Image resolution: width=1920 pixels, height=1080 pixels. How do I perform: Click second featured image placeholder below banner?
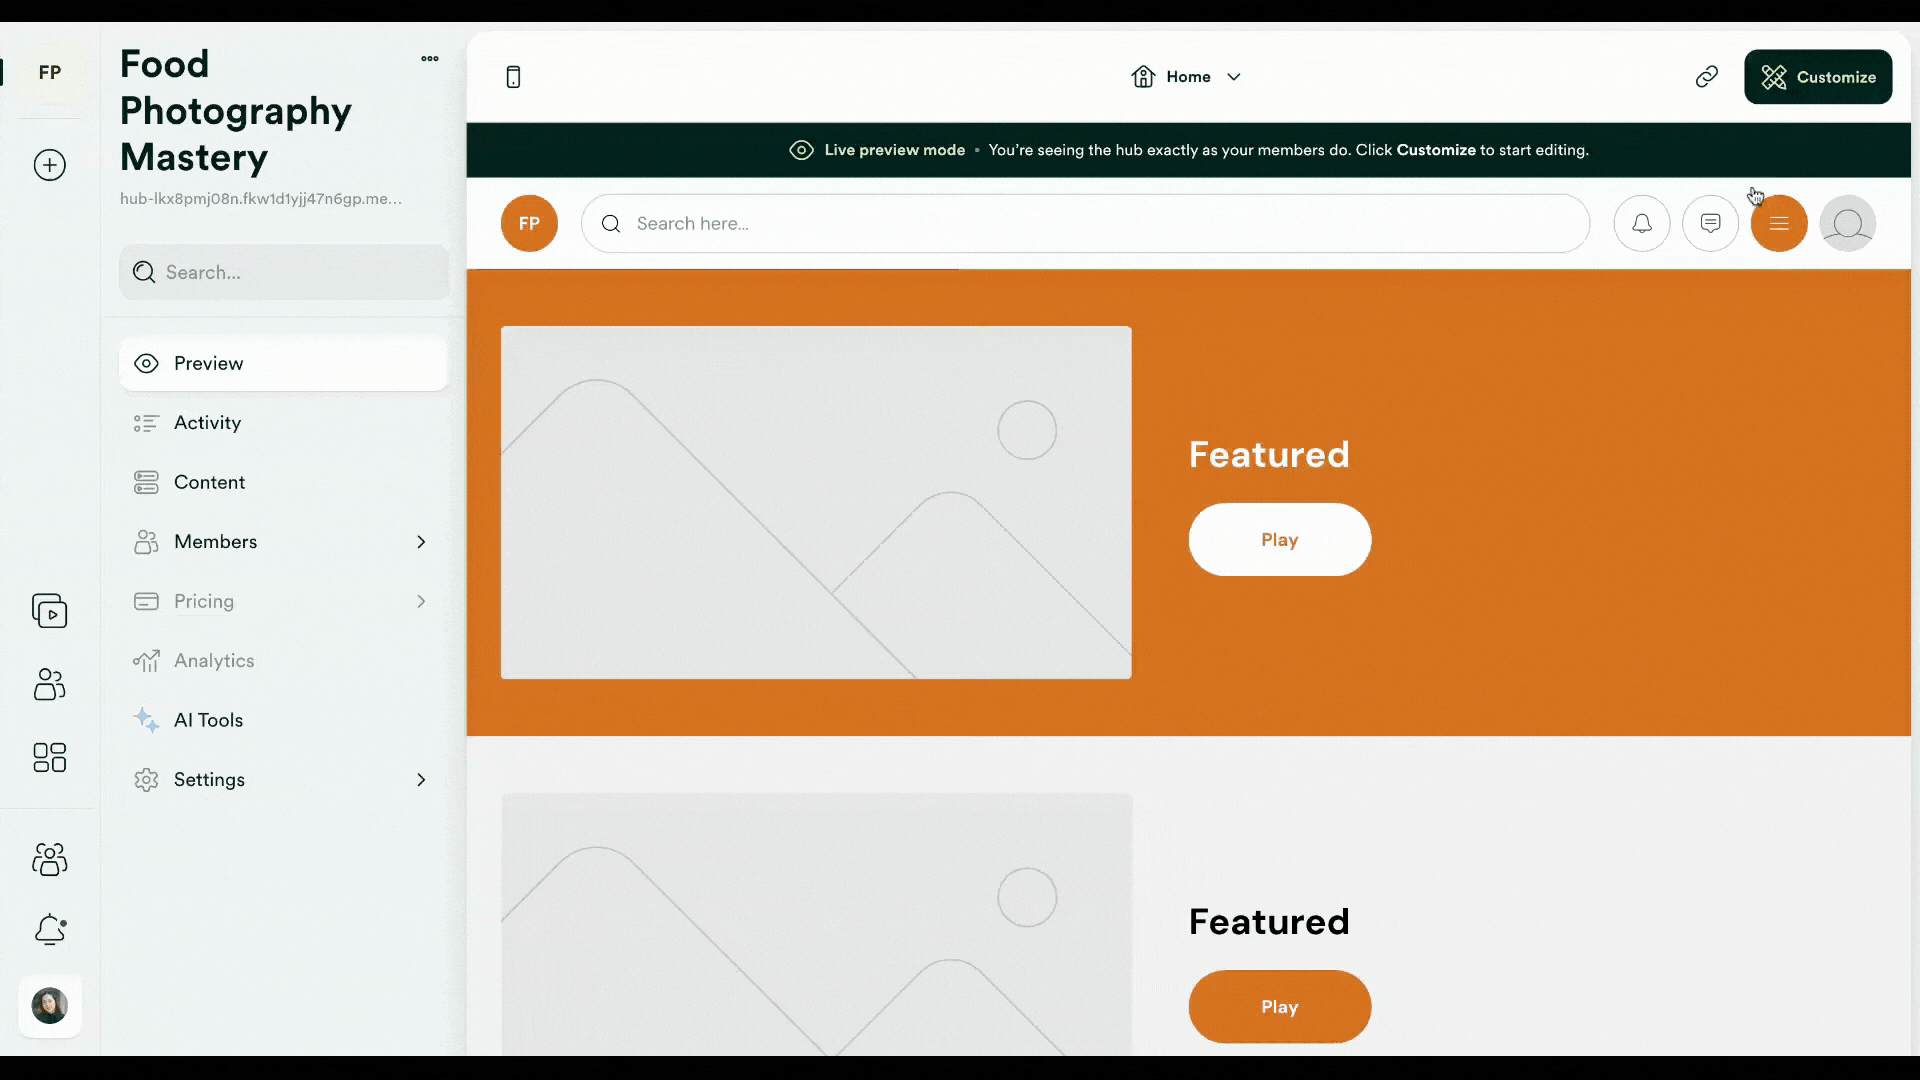click(x=816, y=925)
